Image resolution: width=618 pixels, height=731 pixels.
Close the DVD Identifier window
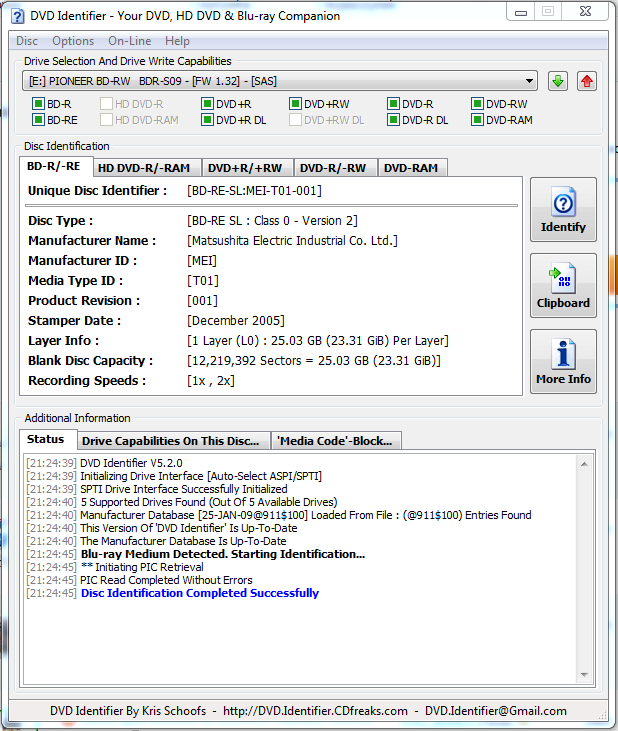point(585,12)
